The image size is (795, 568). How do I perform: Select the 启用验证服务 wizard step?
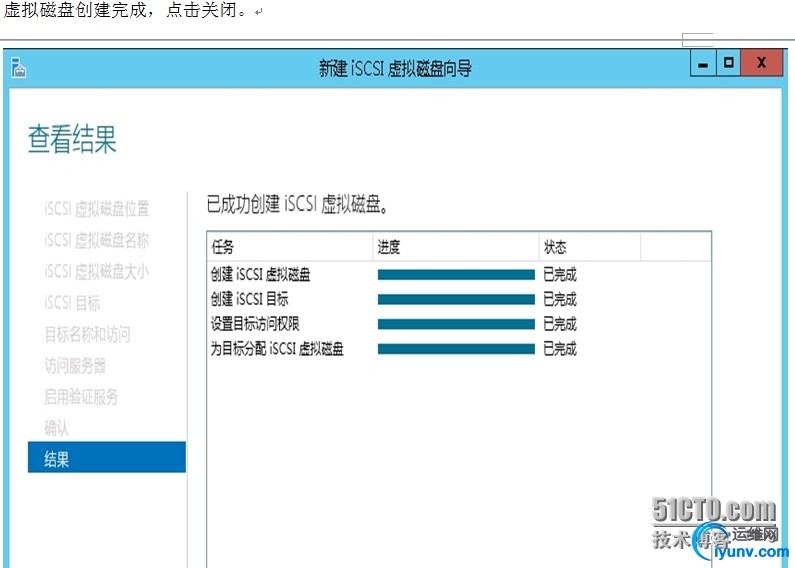click(x=81, y=397)
